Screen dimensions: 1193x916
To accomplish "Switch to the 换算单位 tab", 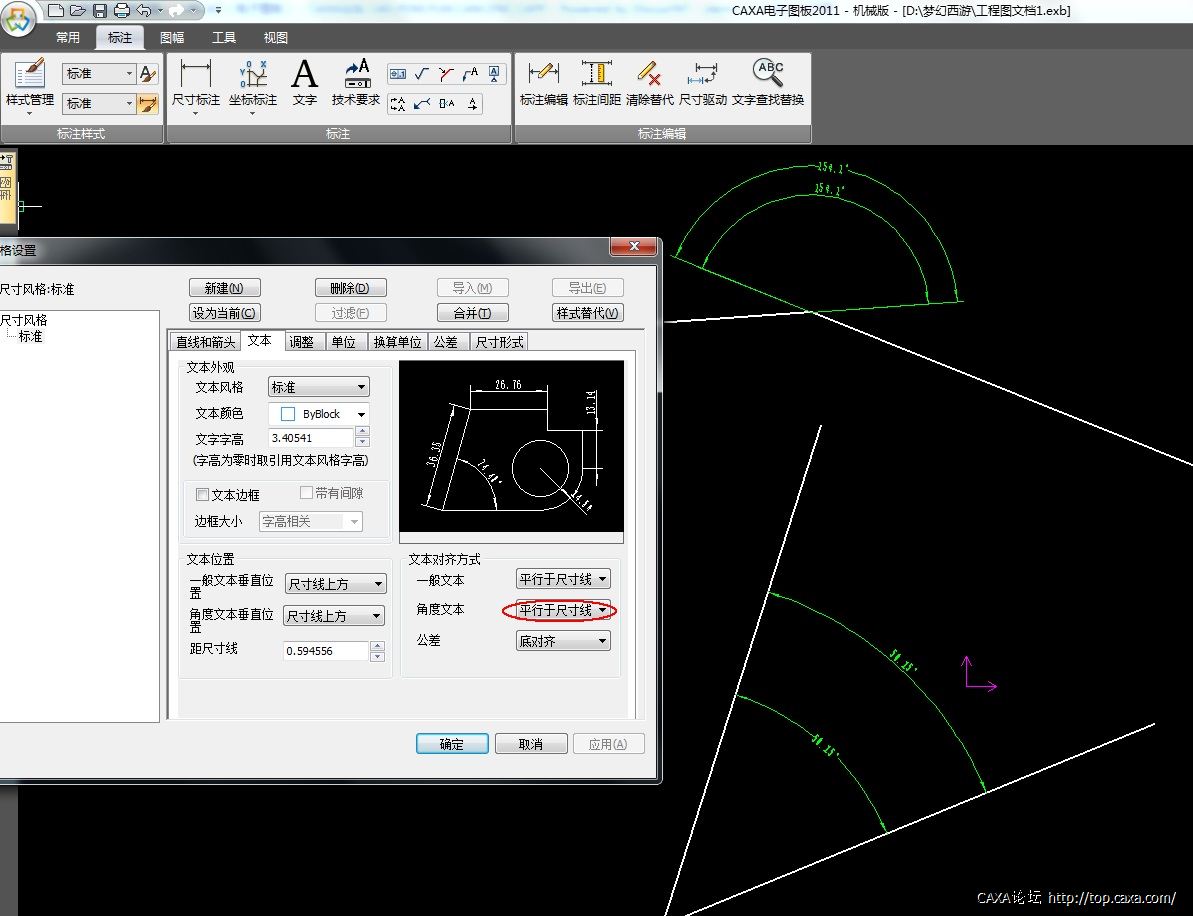I will click(x=397, y=342).
